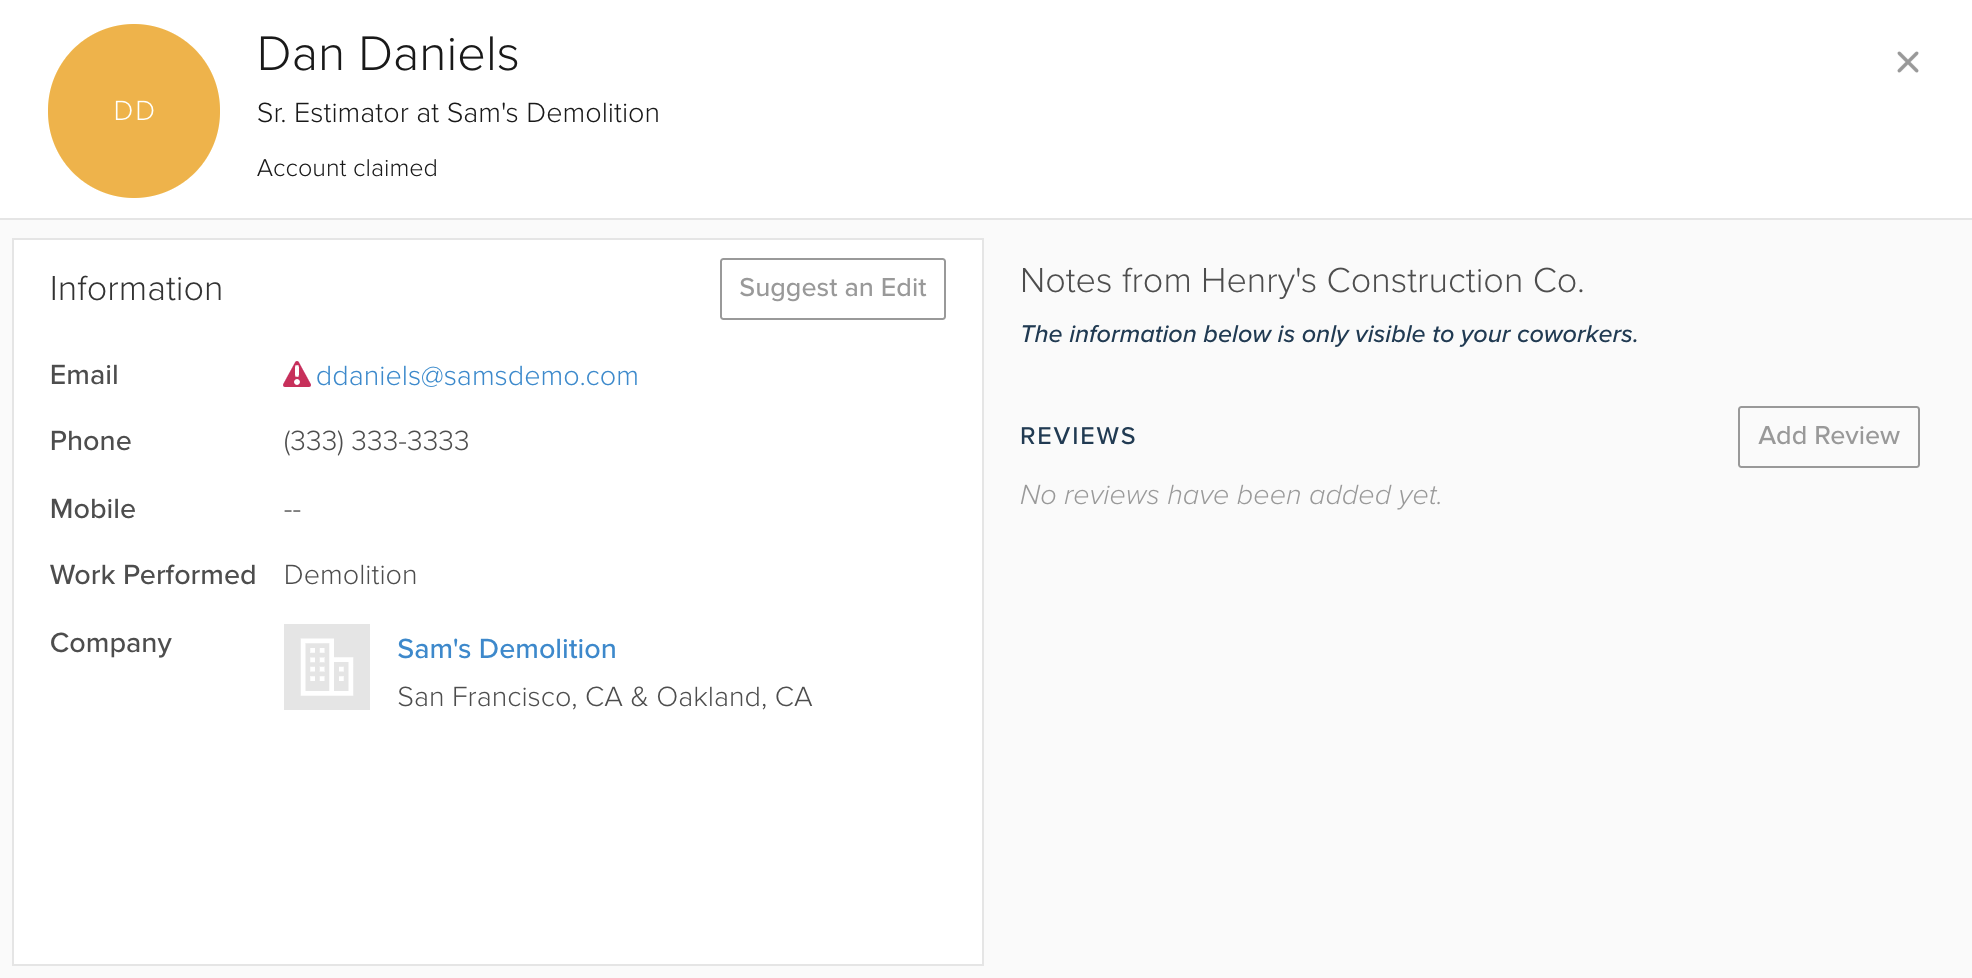Click the Information section heading
The height and width of the screenshot is (978, 1972).
point(136,289)
